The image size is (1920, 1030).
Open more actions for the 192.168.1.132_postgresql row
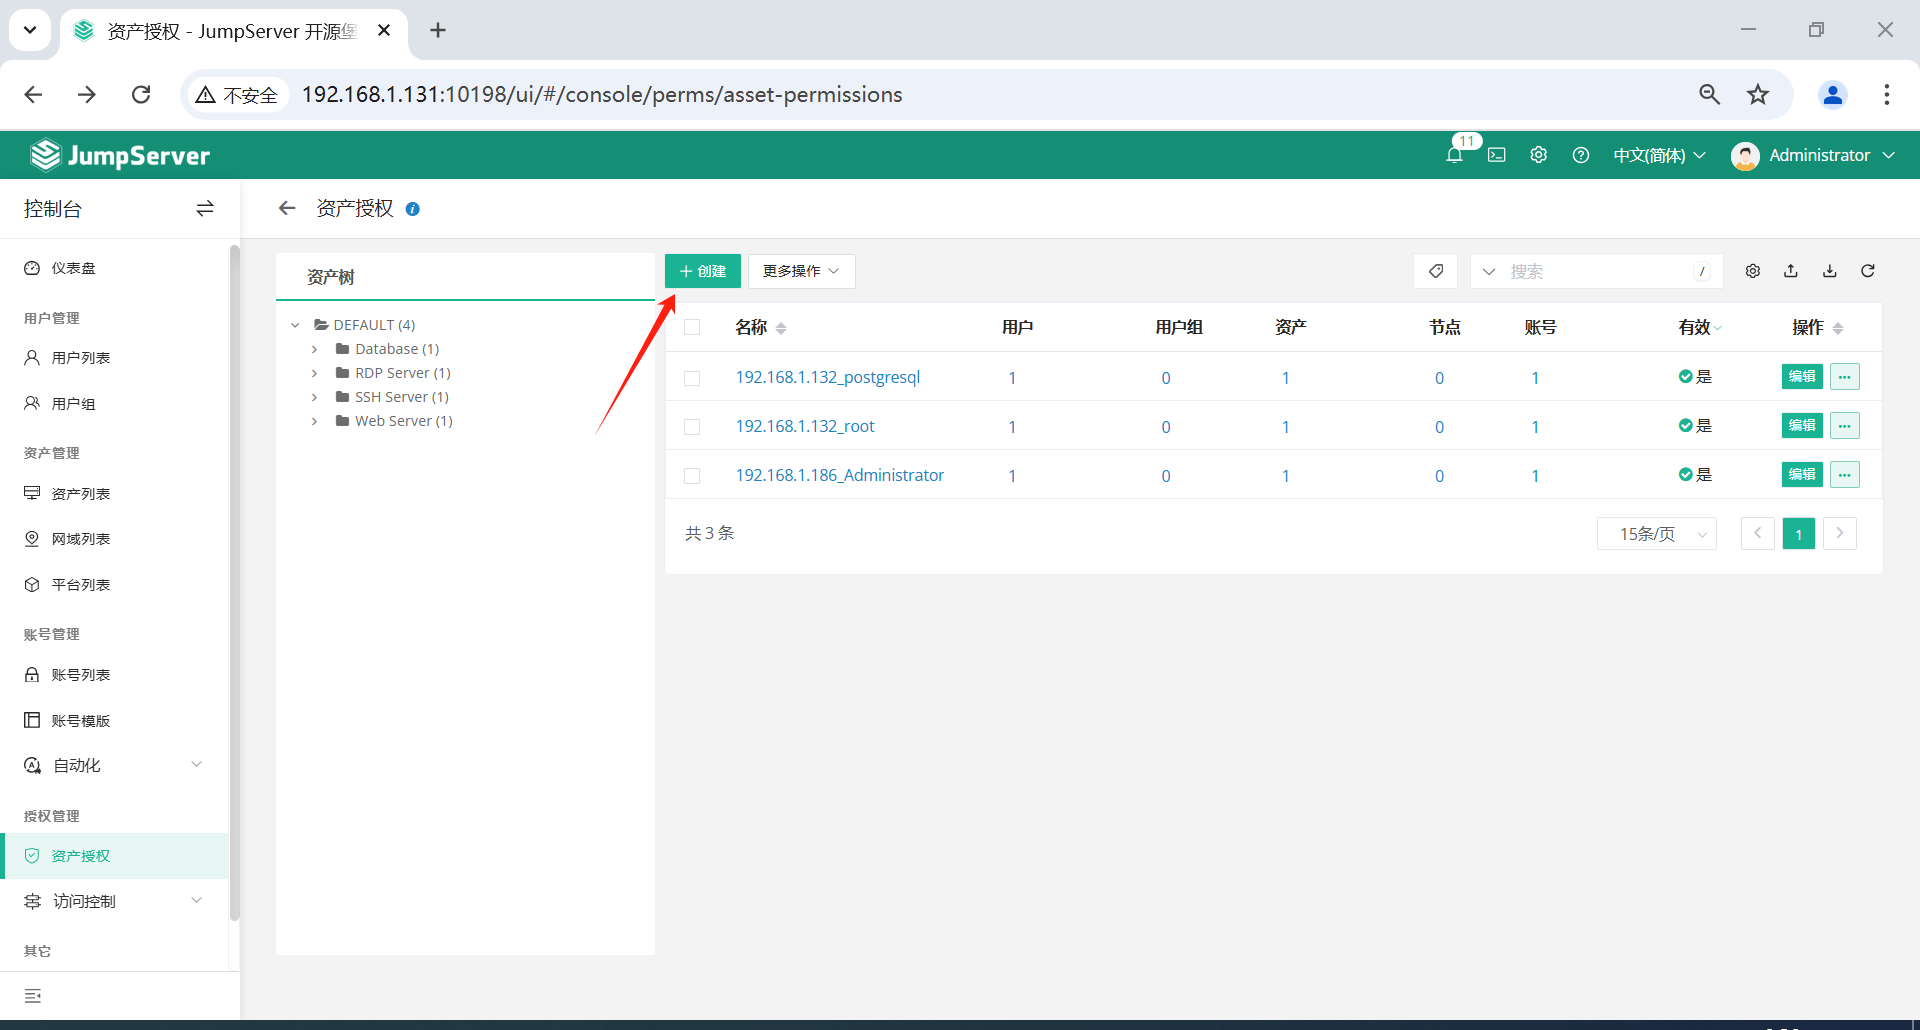tap(1844, 377)
